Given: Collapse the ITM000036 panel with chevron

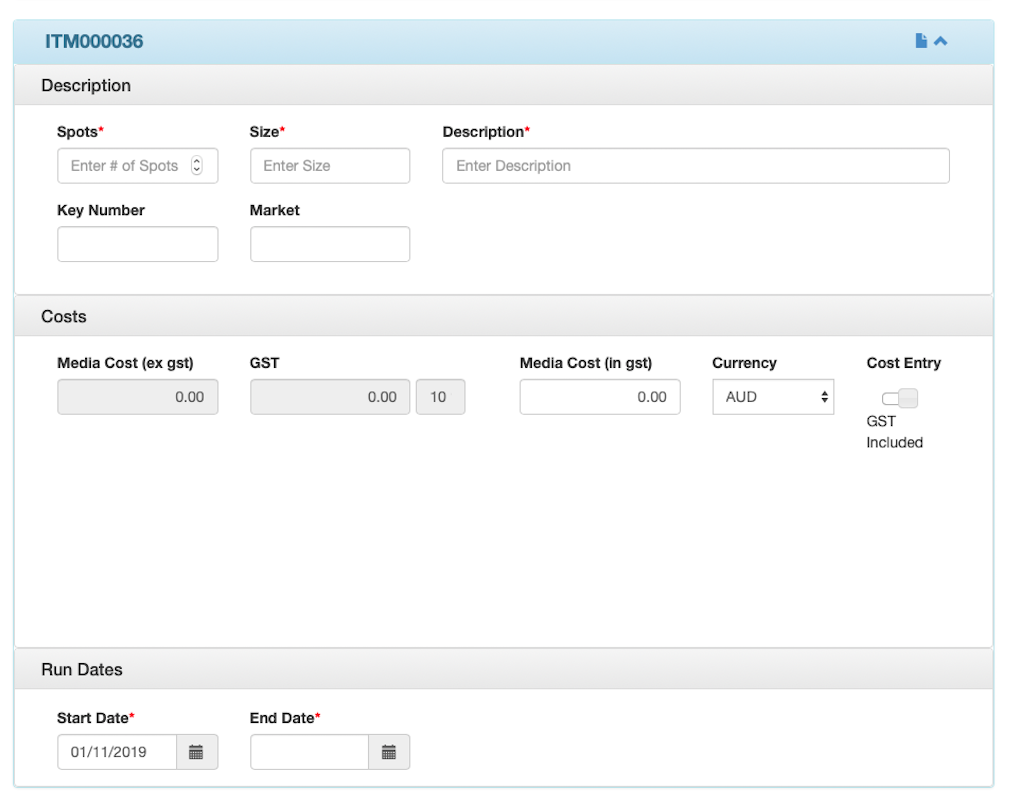Looking at the screenshot, I should 940,41.
